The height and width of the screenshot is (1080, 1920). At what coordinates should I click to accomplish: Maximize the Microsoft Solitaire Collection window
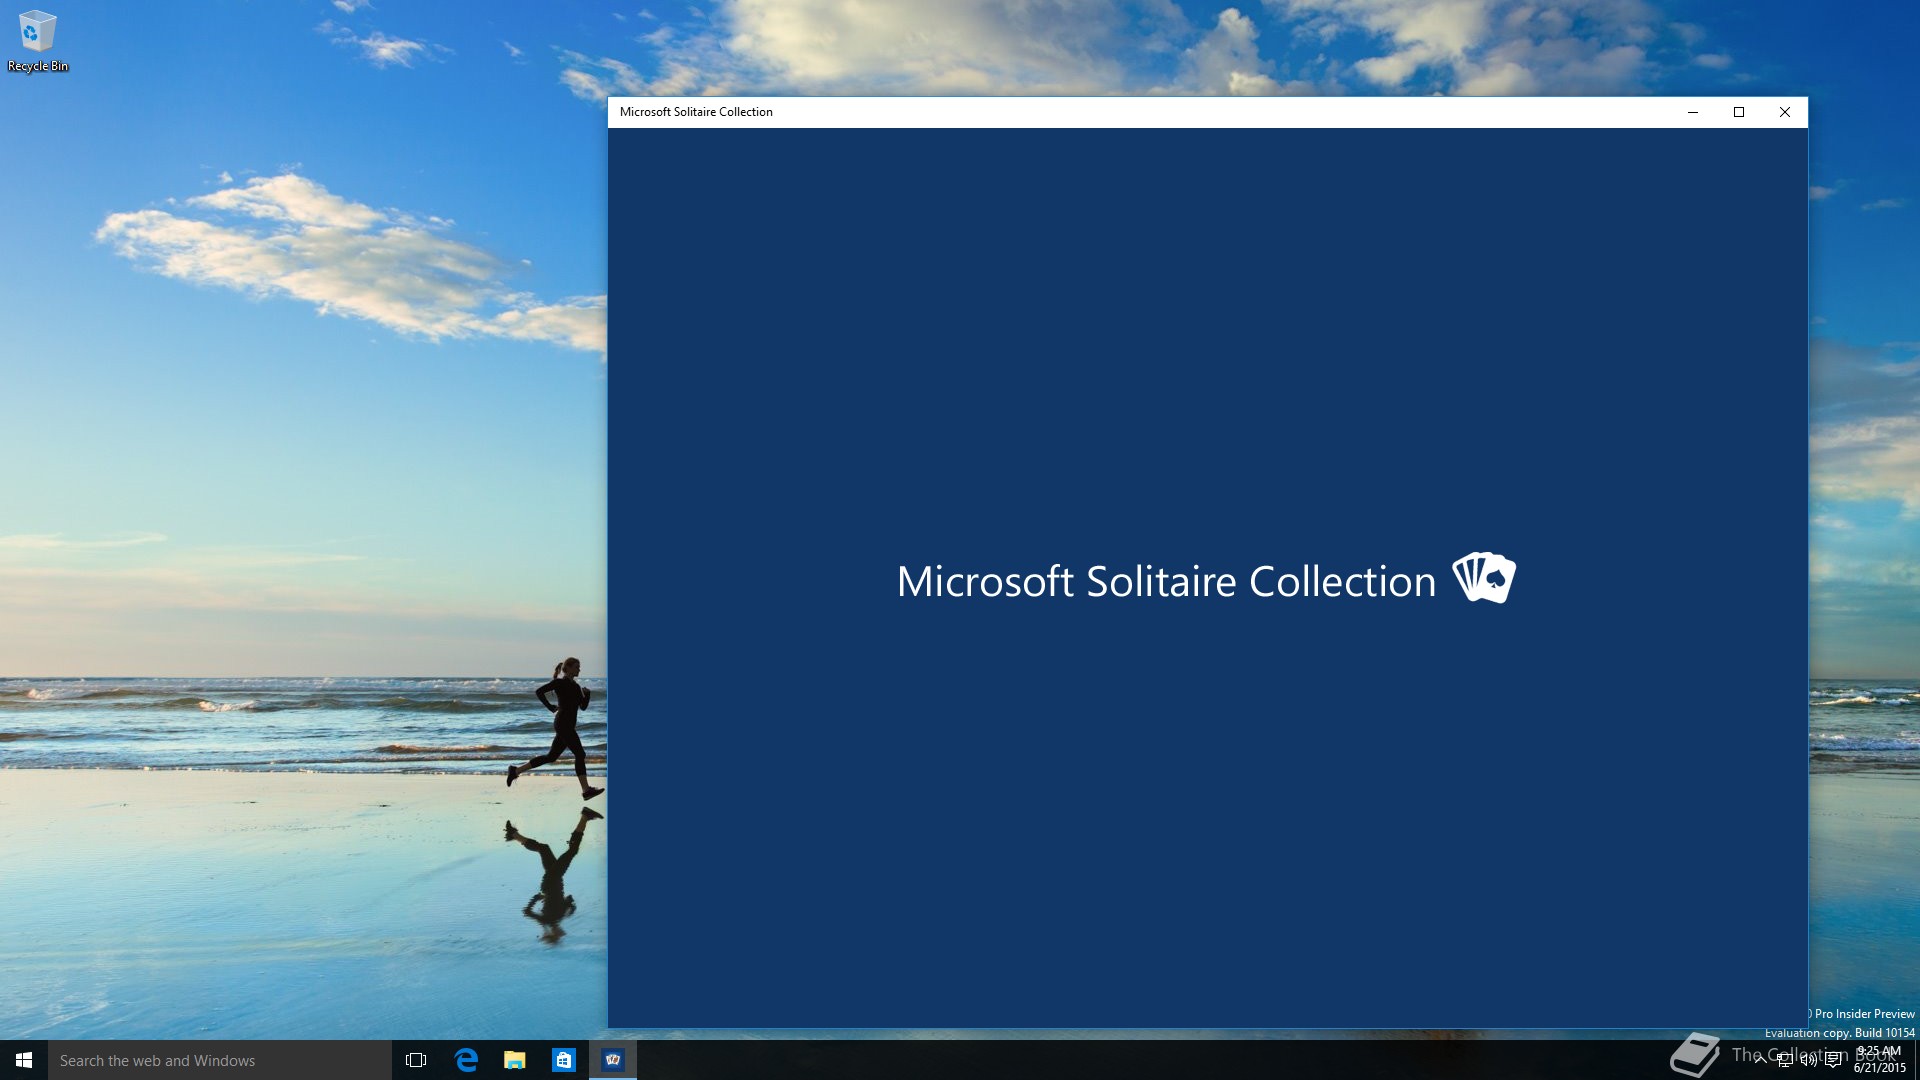(1739, 112)
